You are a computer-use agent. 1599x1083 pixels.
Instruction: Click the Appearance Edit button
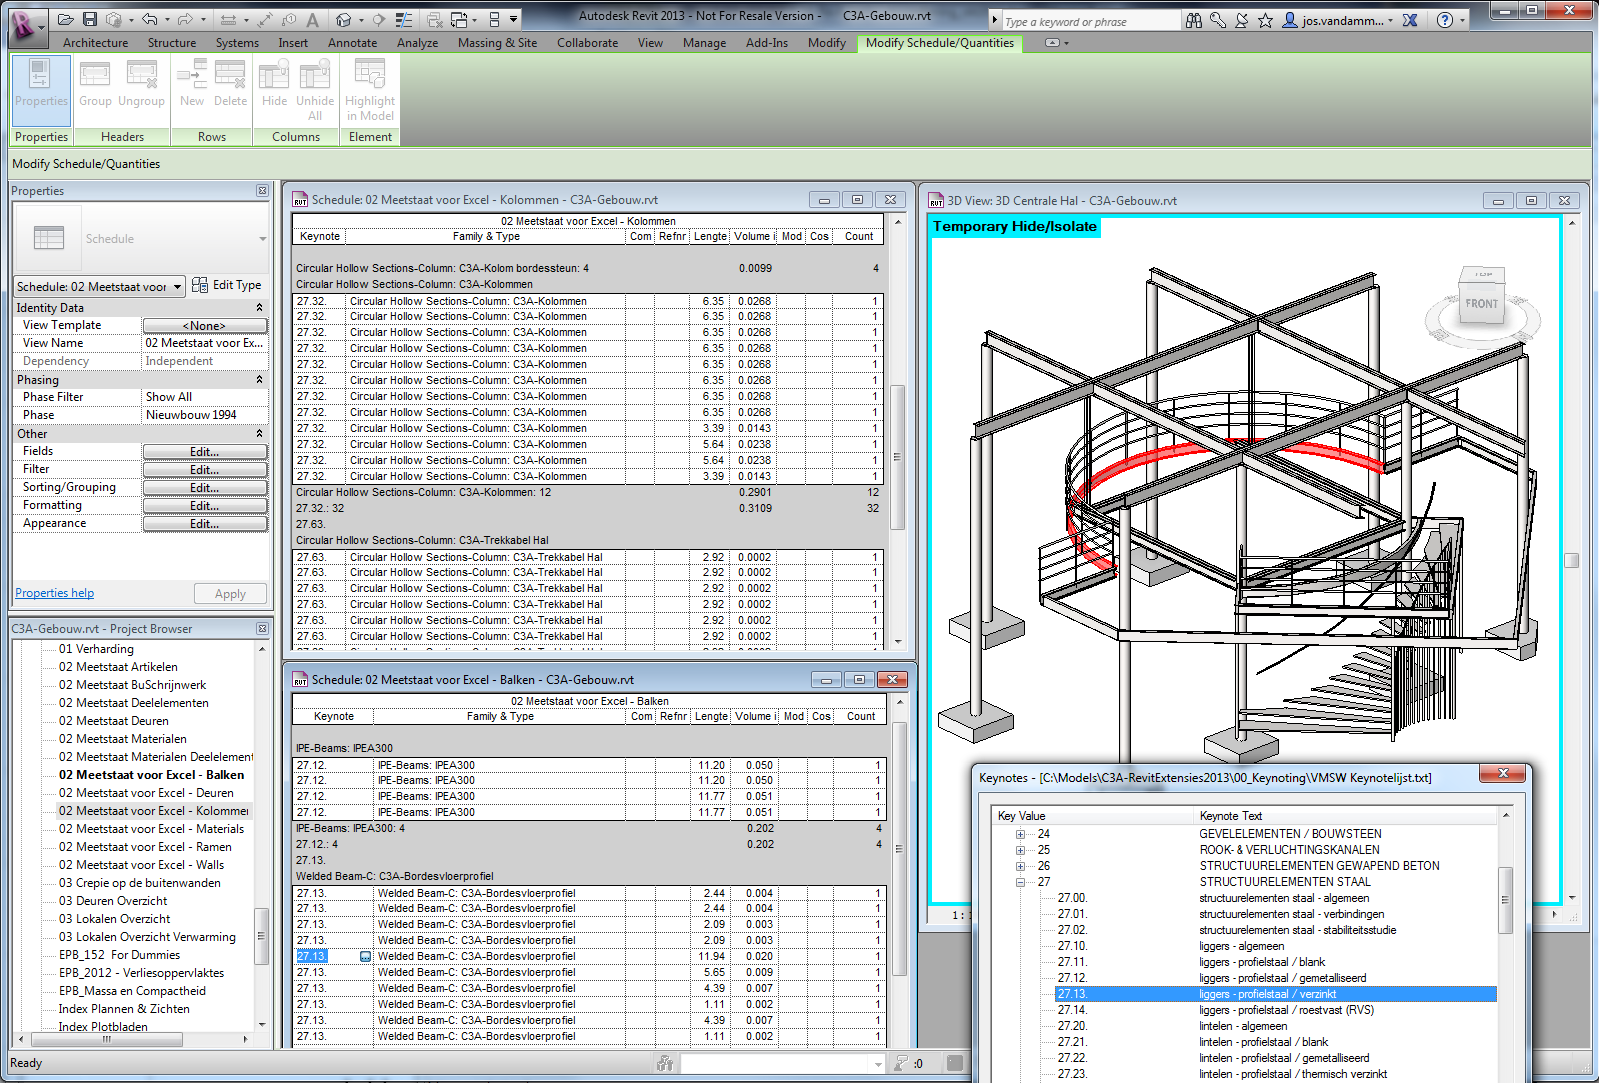pyautogui.click(x=205, y=524)
